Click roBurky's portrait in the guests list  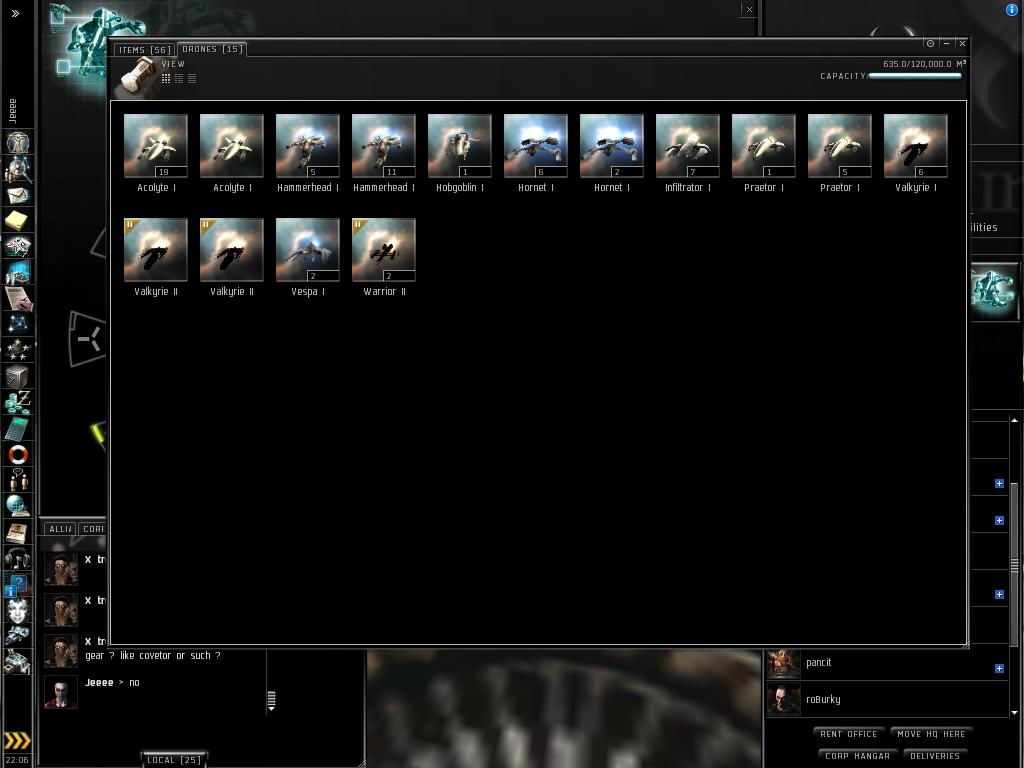(x=783, y=699)
